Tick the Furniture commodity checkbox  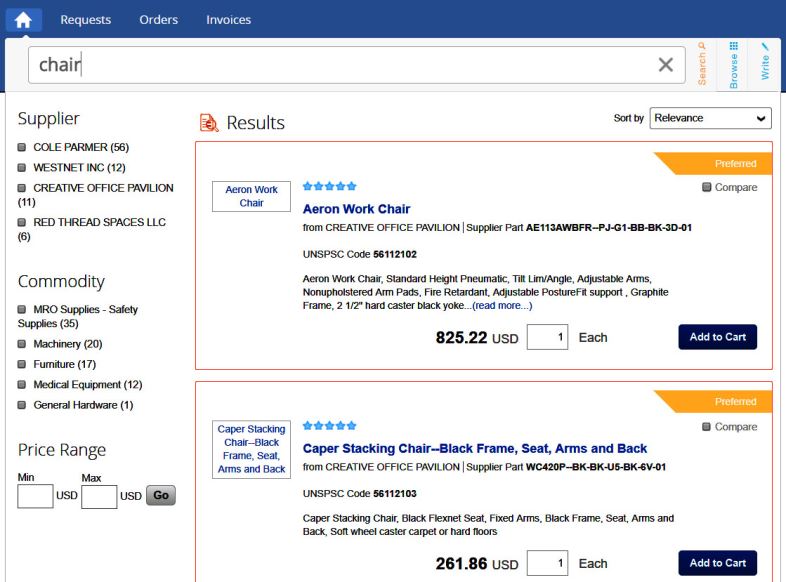pyautogui.click(x=23, y=365)
